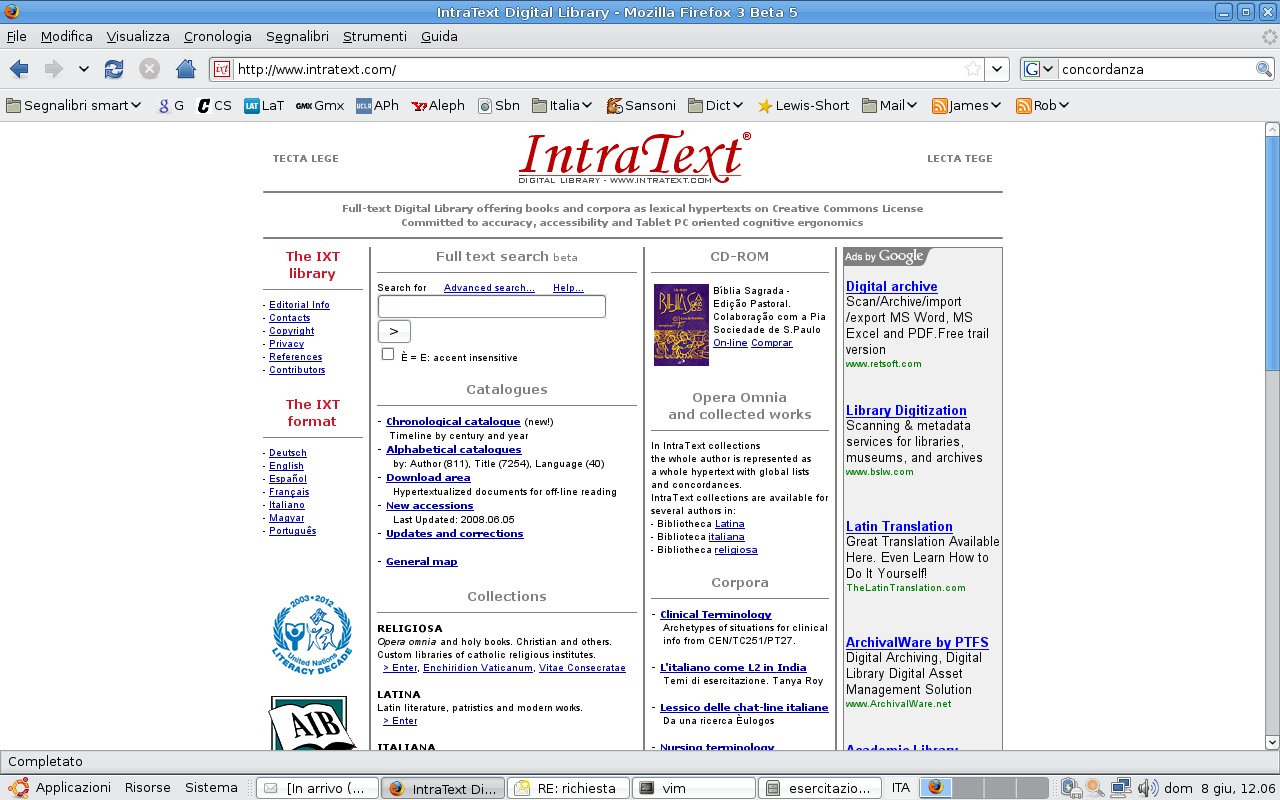The height and width of the screenshot is (800, 1280).
Task: Open the Guida menu
Action: pos(439,36)
